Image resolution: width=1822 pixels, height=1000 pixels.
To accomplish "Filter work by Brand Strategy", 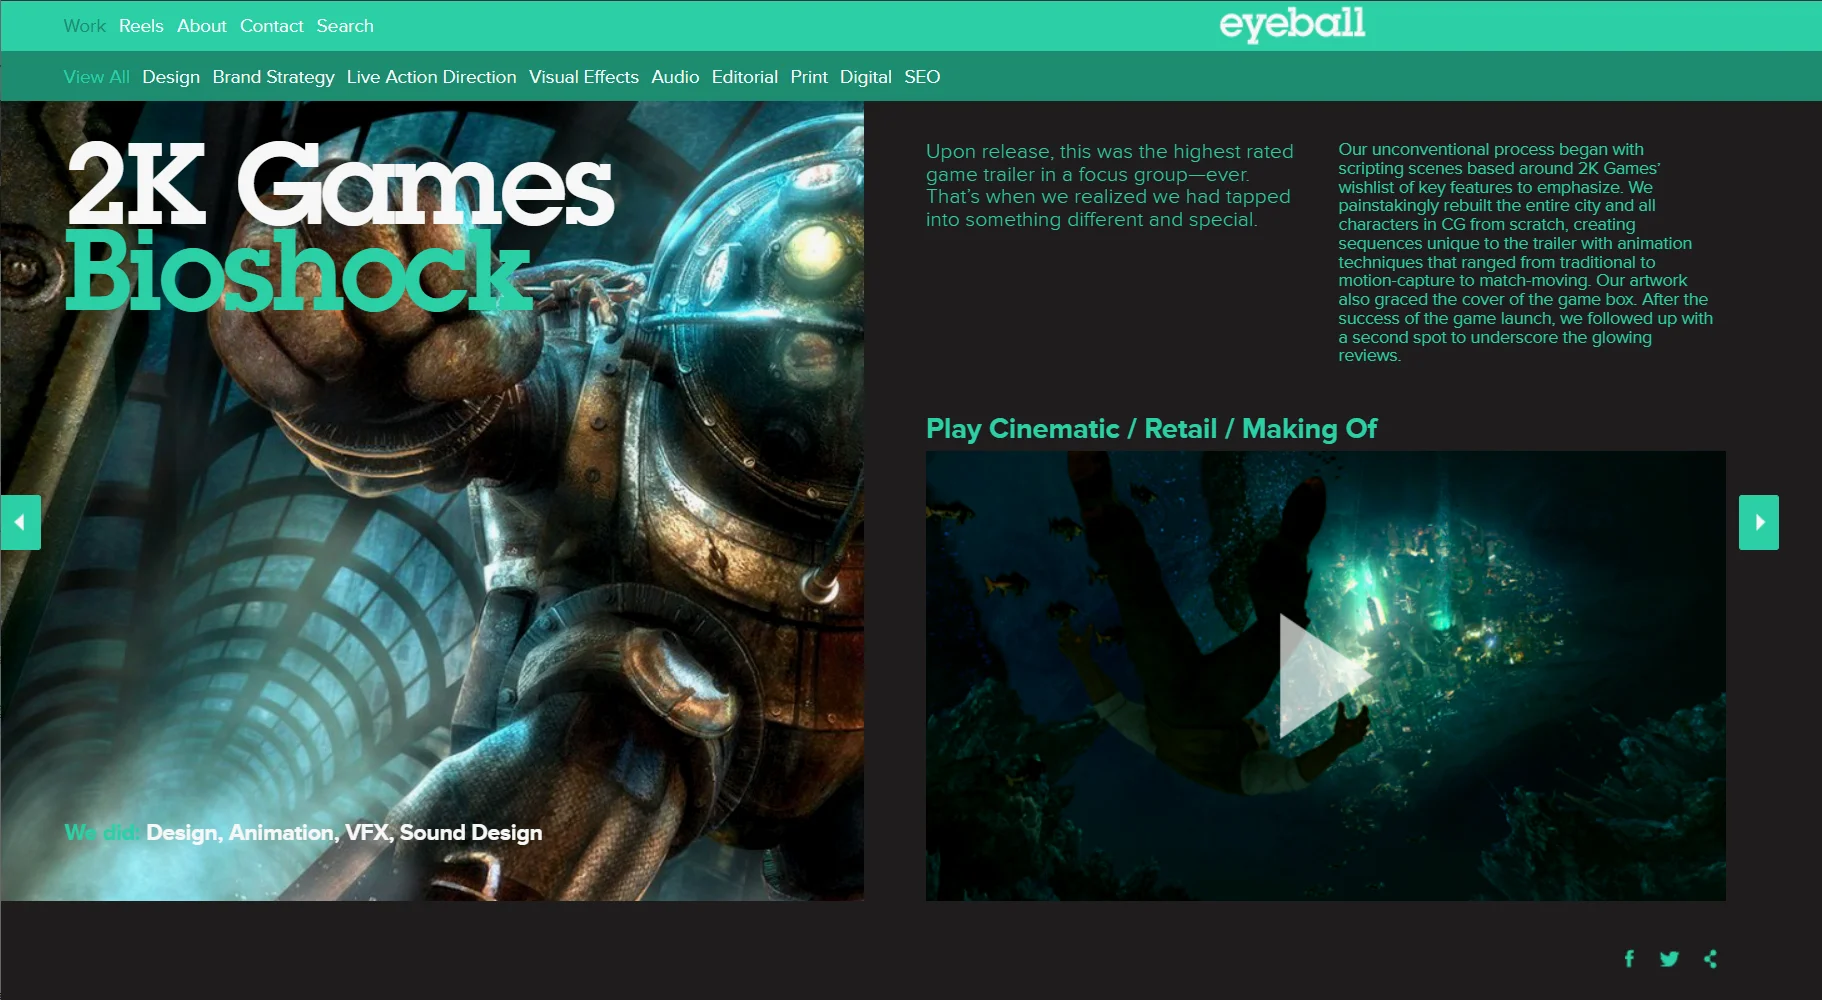I will coord(273,77).
